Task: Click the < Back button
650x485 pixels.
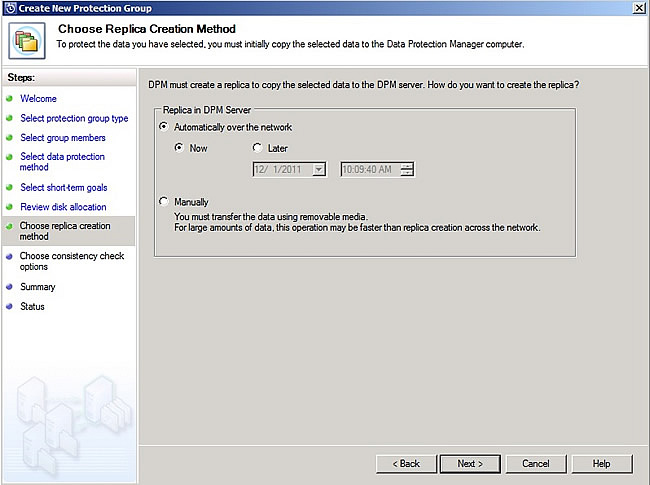Action: click(x=406, y=463)
